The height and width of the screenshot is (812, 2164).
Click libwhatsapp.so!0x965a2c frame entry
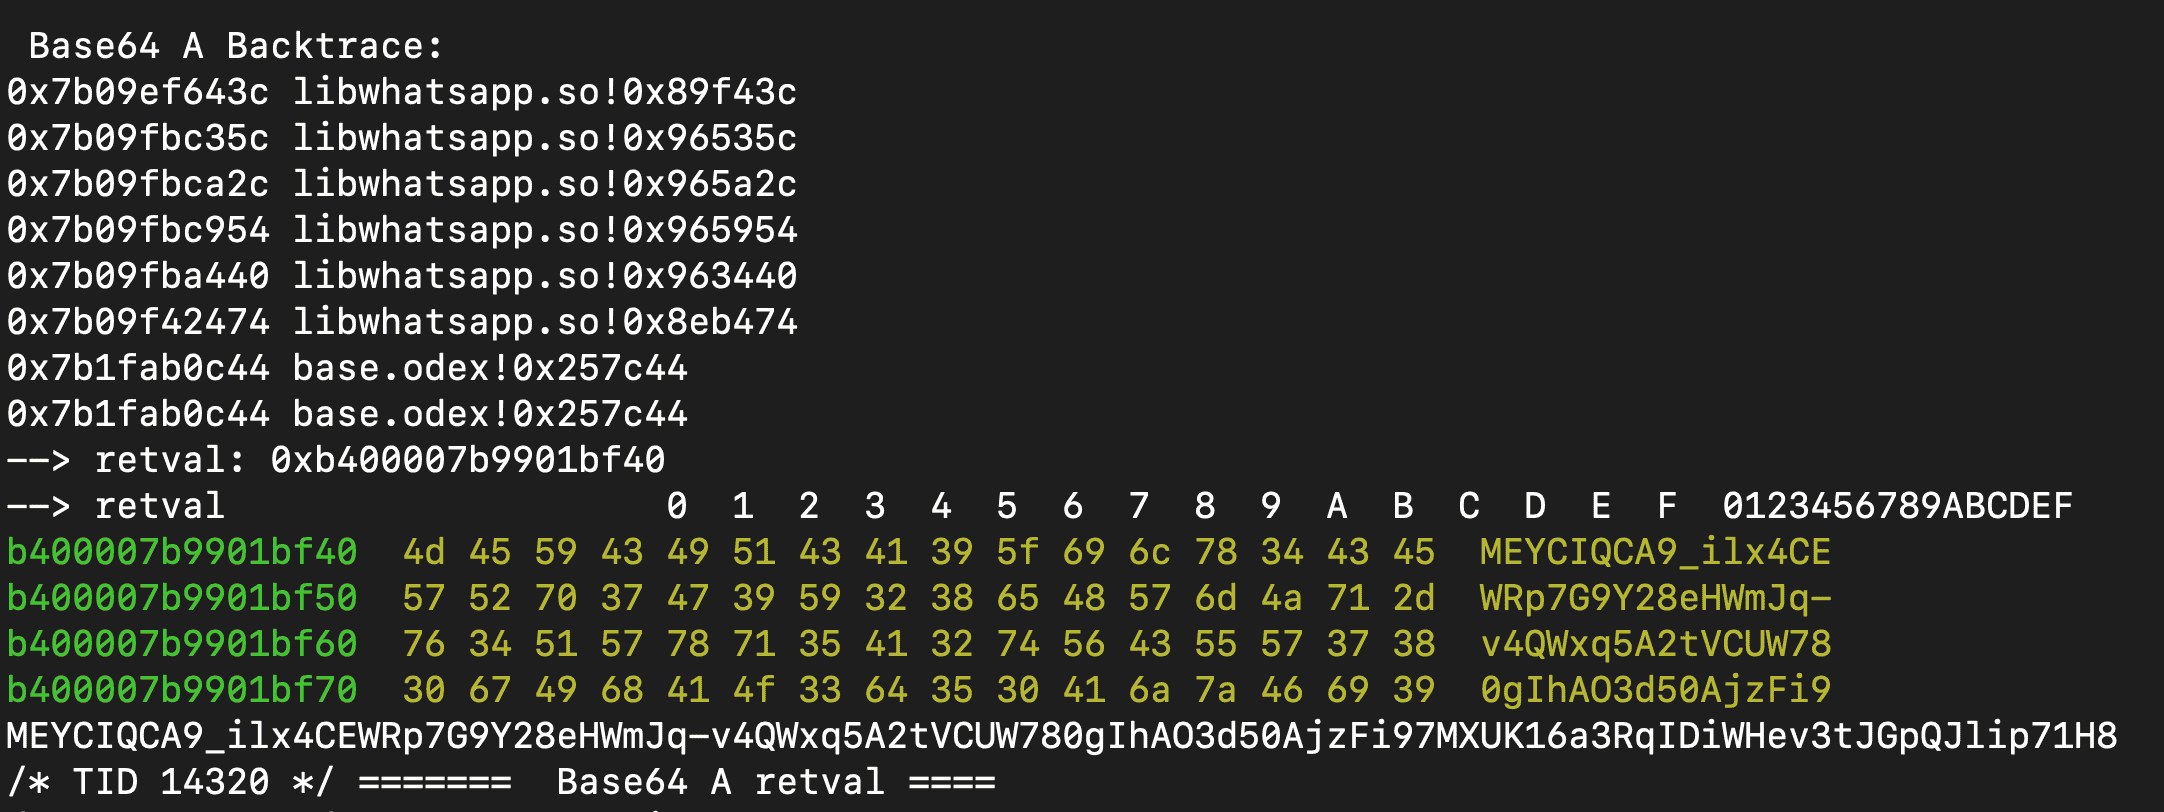click(545, 184)
